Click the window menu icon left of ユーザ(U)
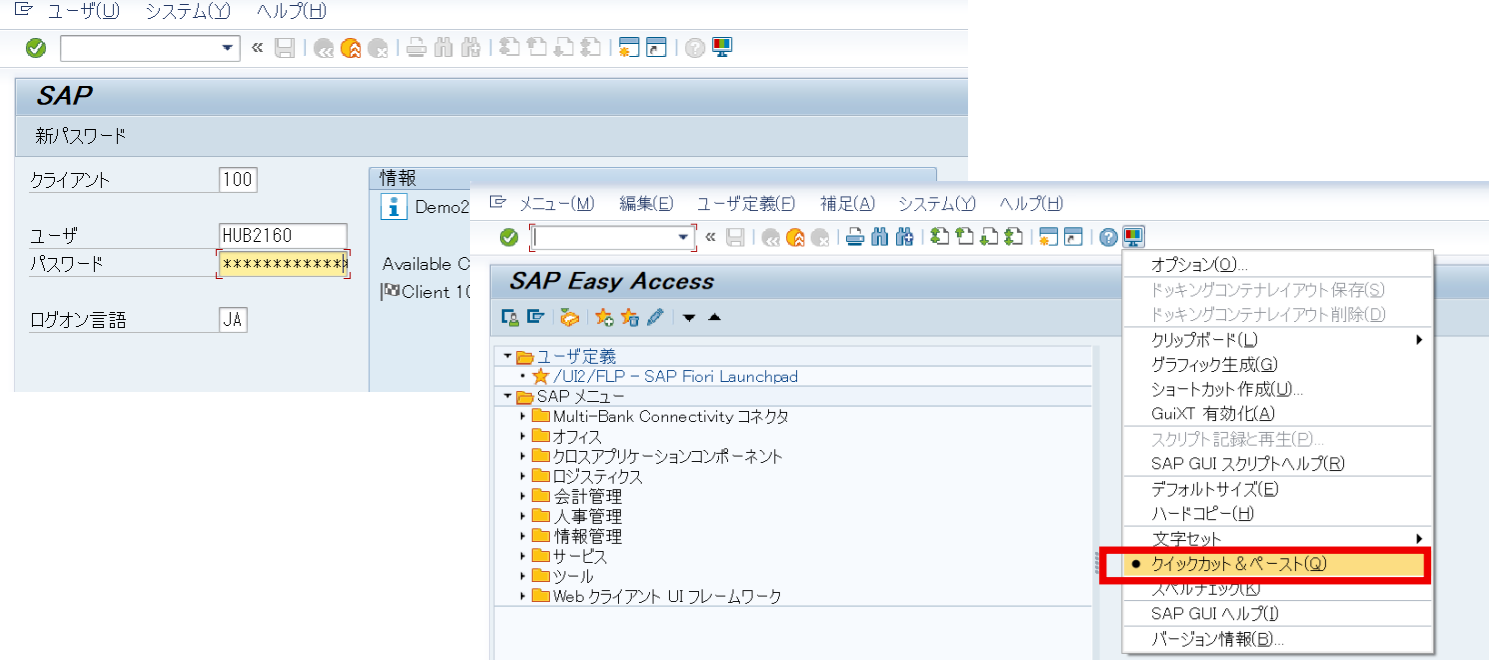 pos(24,11)
